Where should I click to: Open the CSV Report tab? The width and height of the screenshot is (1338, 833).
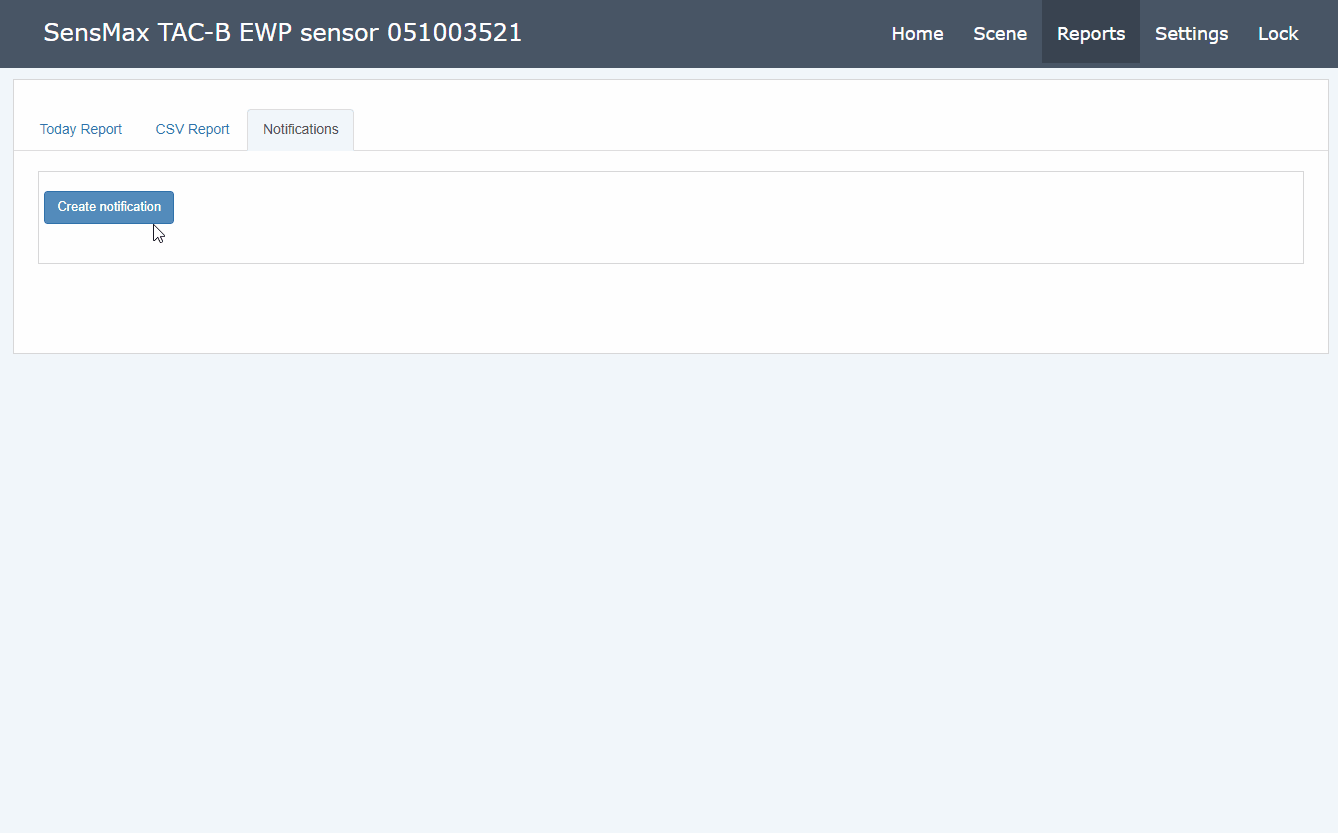[x=193, y=130]
